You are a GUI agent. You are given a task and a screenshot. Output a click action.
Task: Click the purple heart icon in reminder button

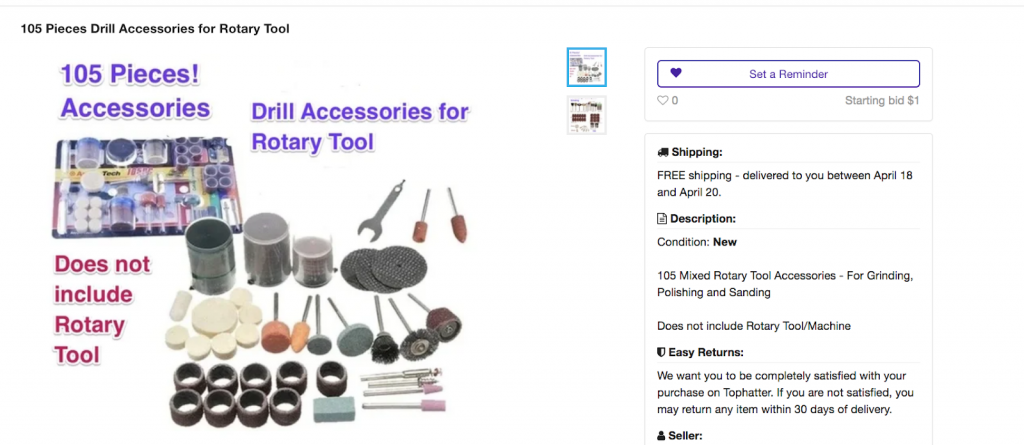coord(676,73)
